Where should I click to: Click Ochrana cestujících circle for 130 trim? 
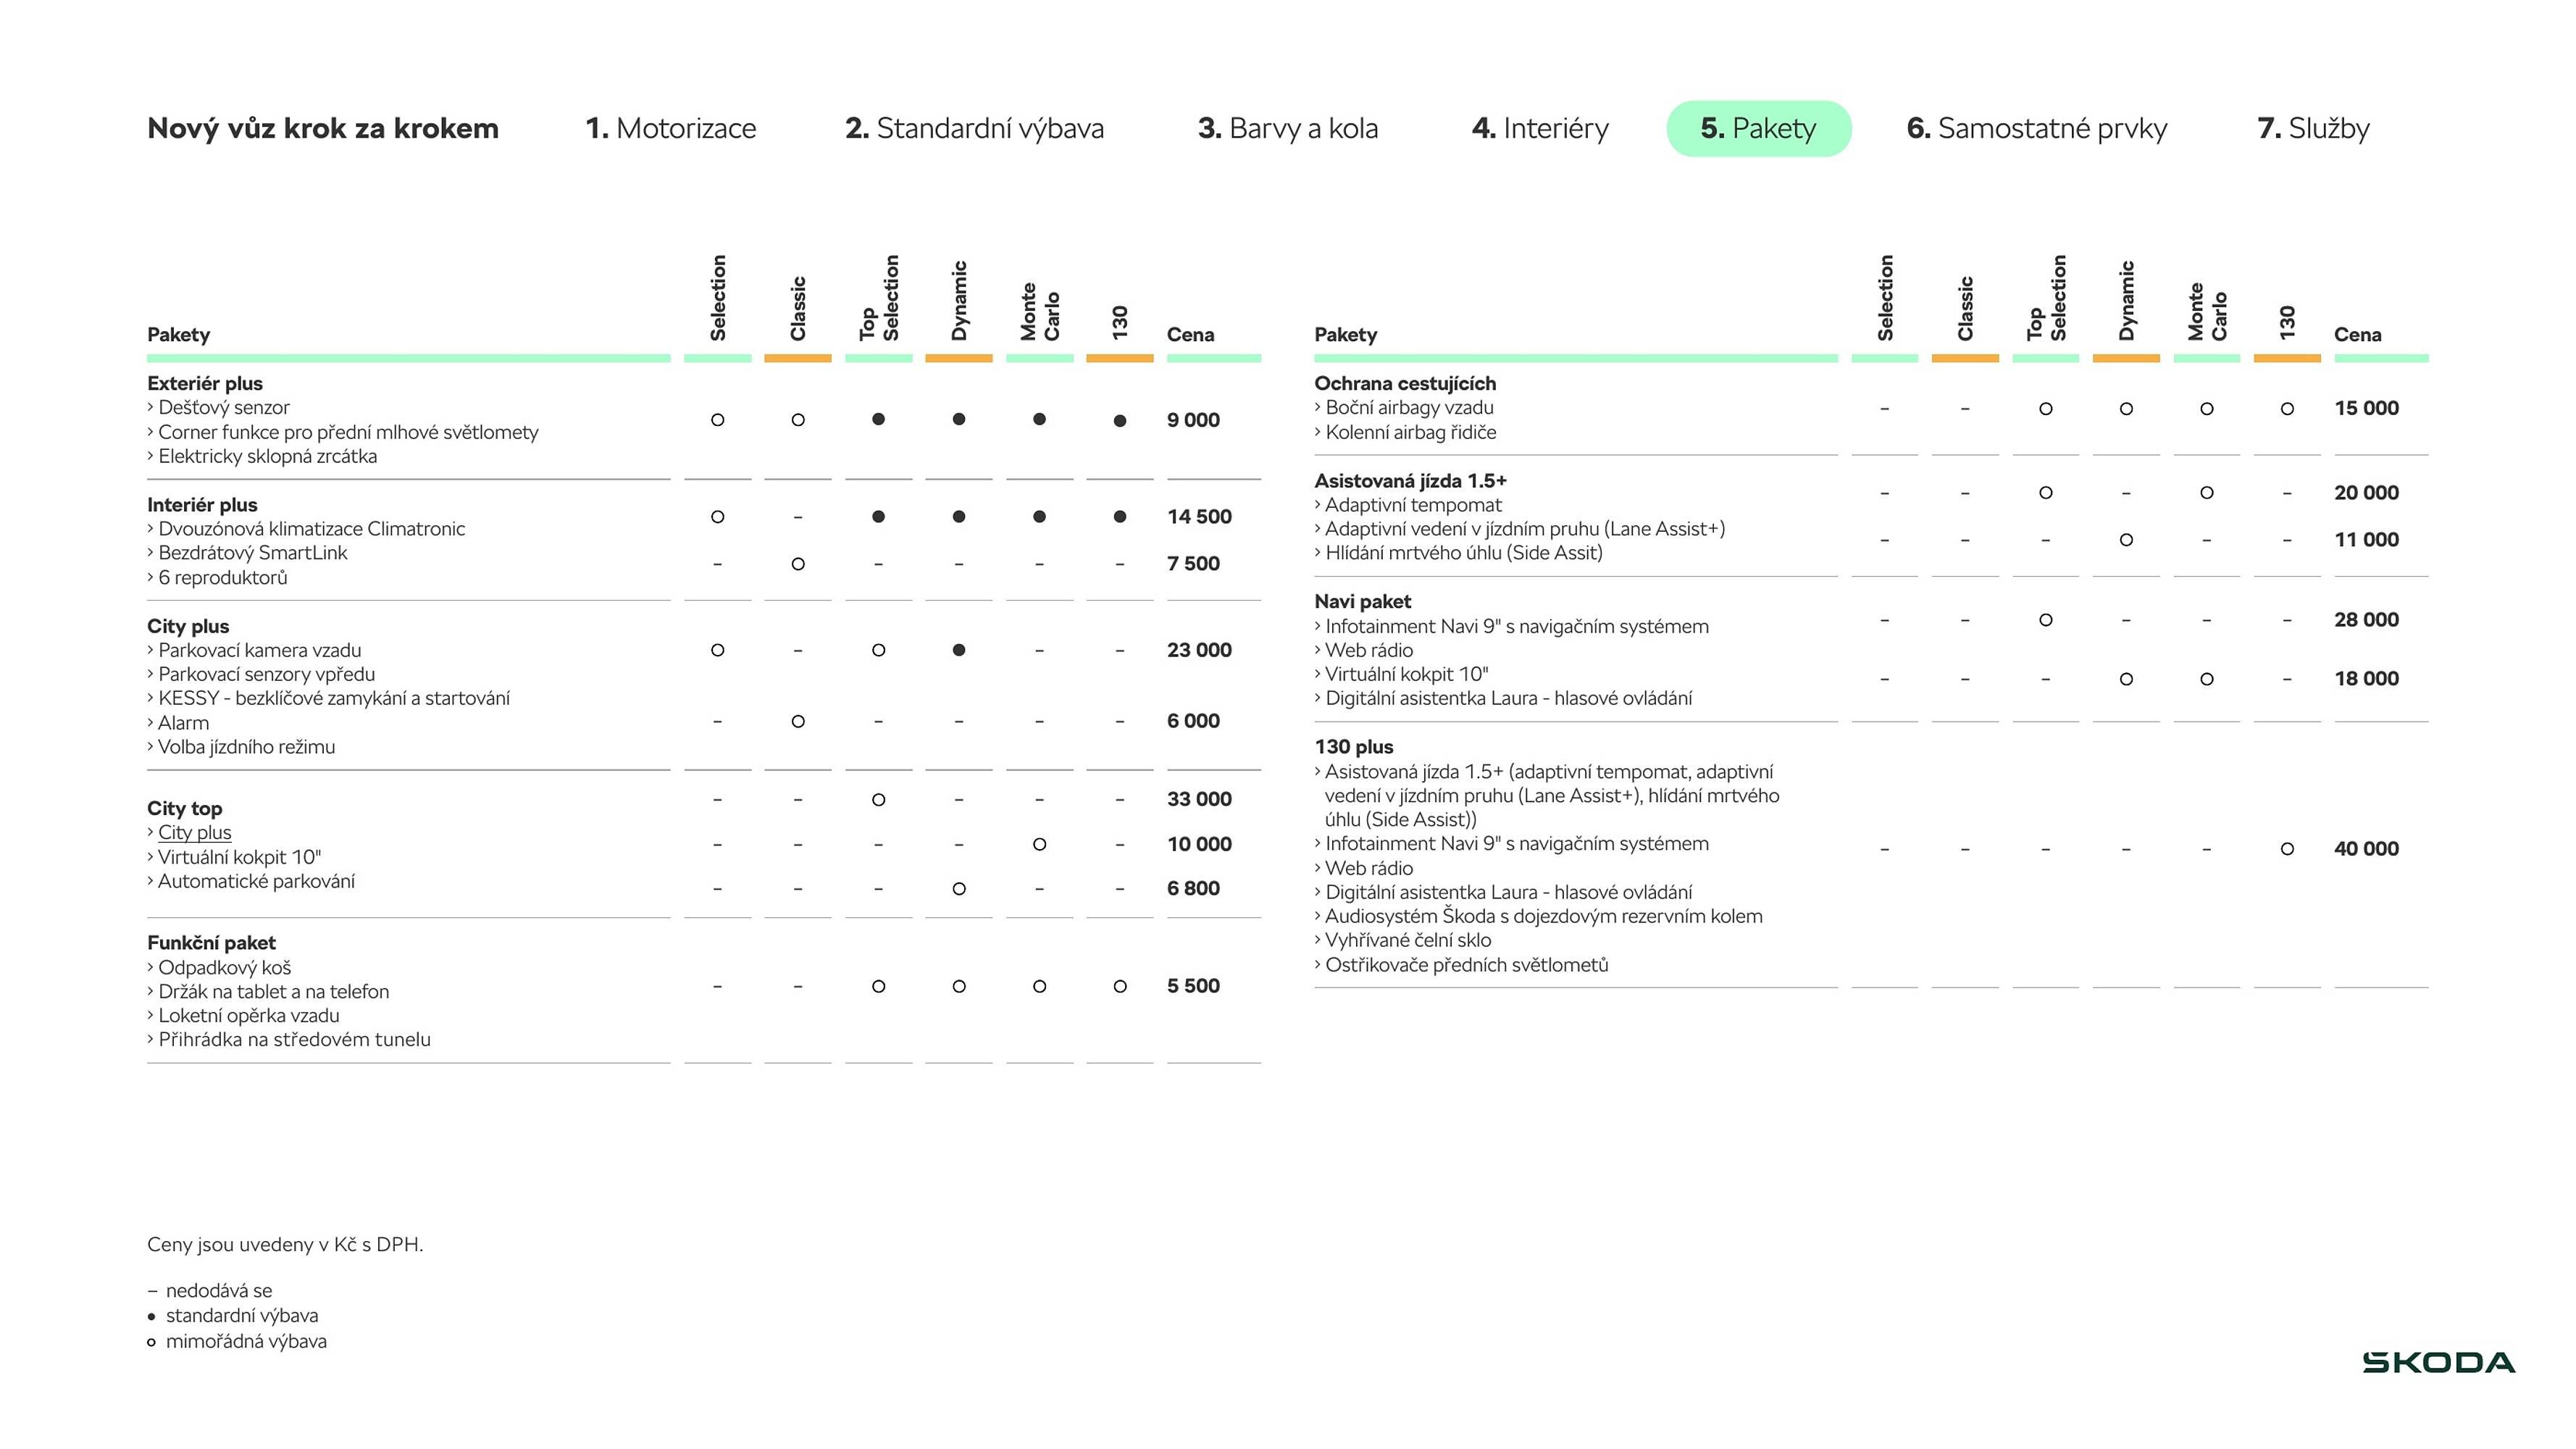pyautogui.click(x=2287, y=409)
